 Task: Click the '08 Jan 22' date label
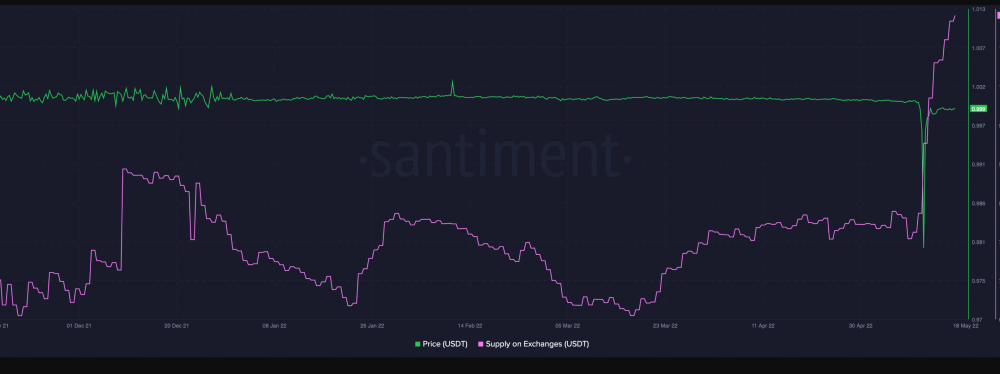[x=274, y=325]
